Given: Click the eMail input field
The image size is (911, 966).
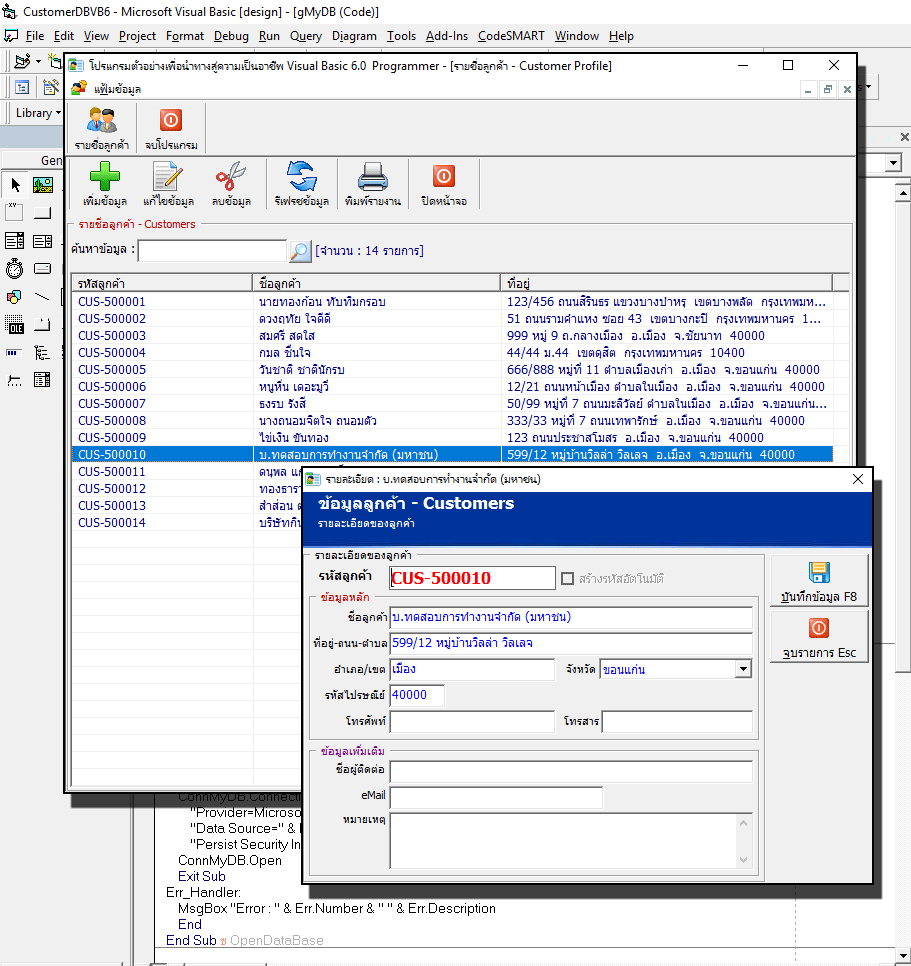Looking at the screenshot, I should (x=496, y=797).
